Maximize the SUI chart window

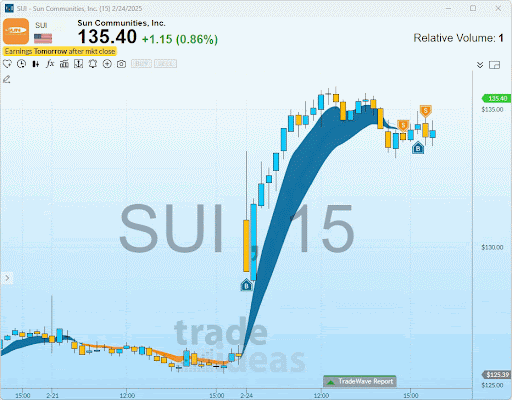coord(473,8)
